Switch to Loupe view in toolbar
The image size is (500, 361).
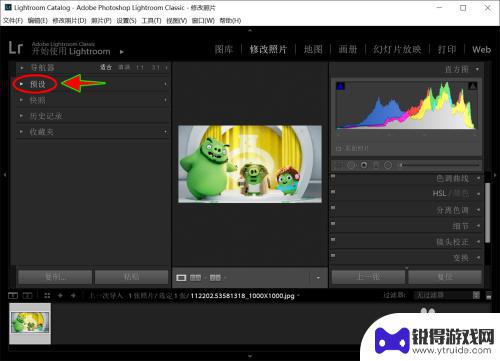[181, 277]
